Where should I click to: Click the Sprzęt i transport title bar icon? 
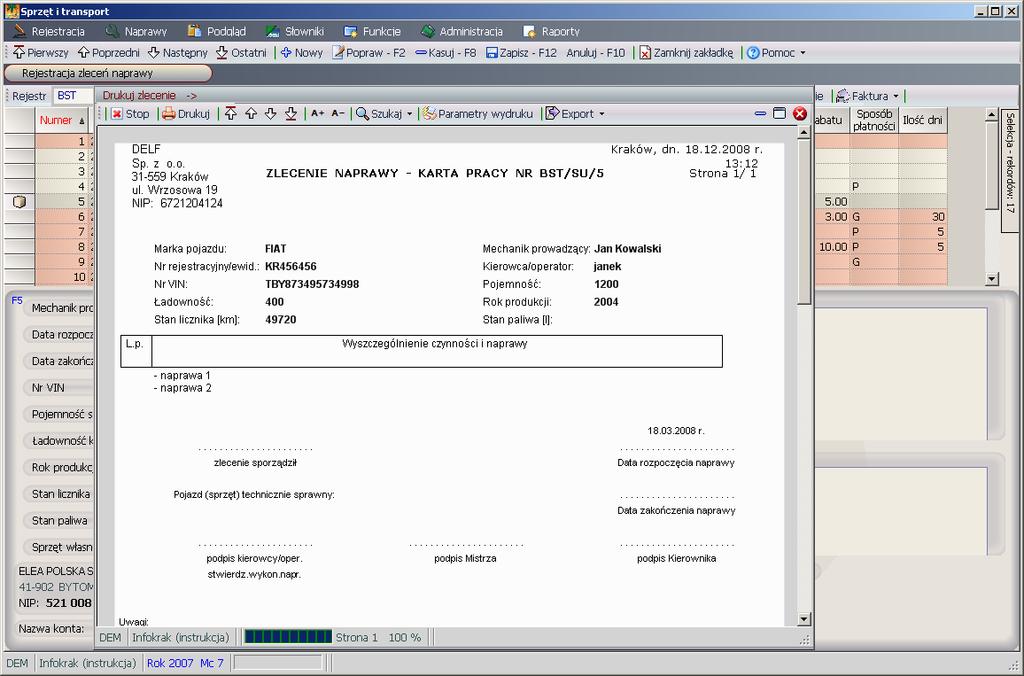[11, 11]
